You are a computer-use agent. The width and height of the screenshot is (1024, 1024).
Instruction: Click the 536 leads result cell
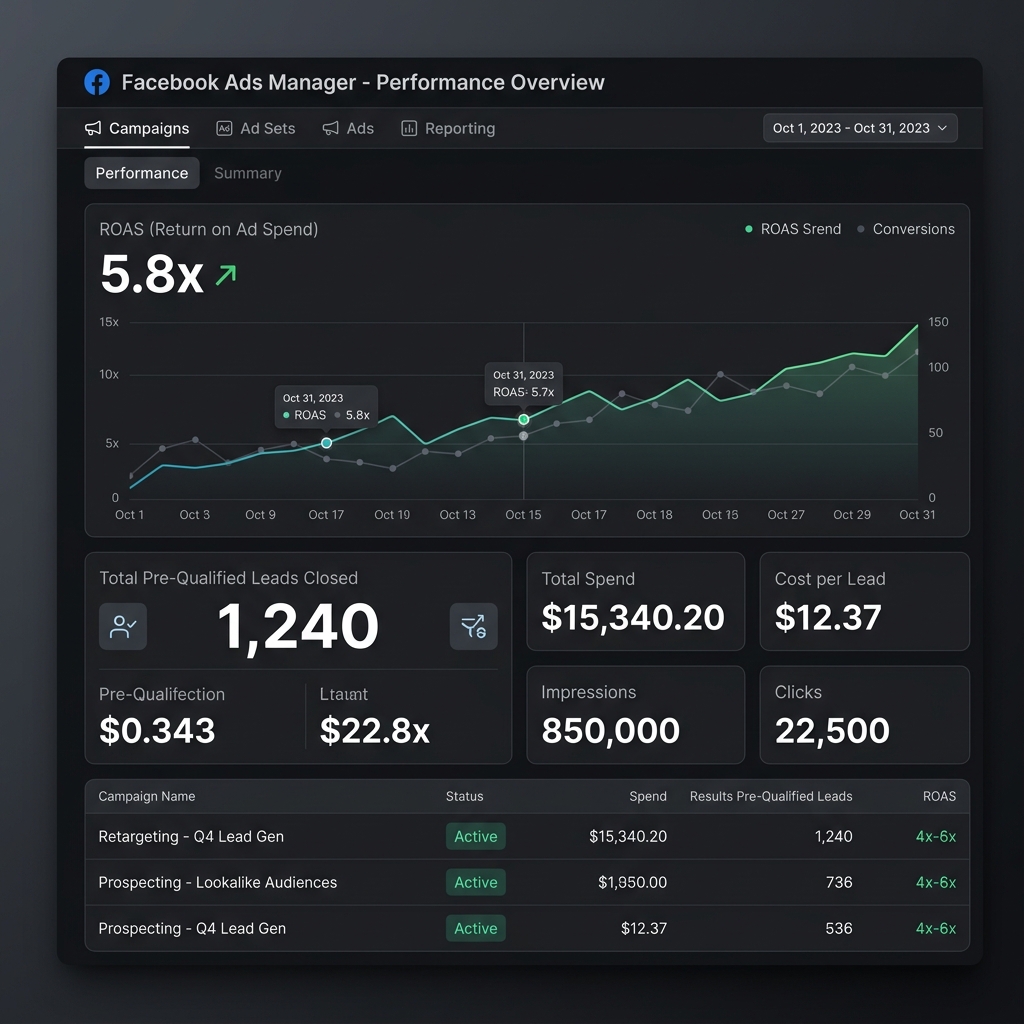pos(839,928)
